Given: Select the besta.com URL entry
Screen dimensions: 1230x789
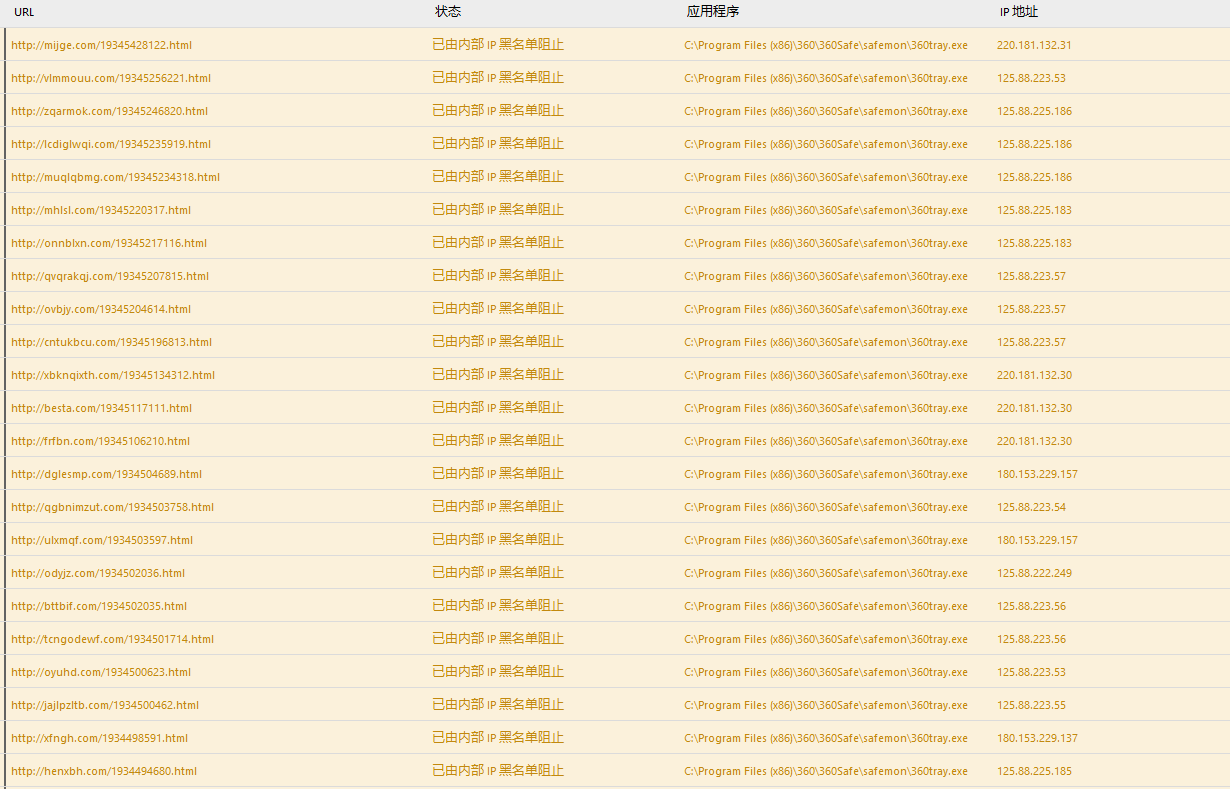Looking at the screenshot, I should pos(101,408).
